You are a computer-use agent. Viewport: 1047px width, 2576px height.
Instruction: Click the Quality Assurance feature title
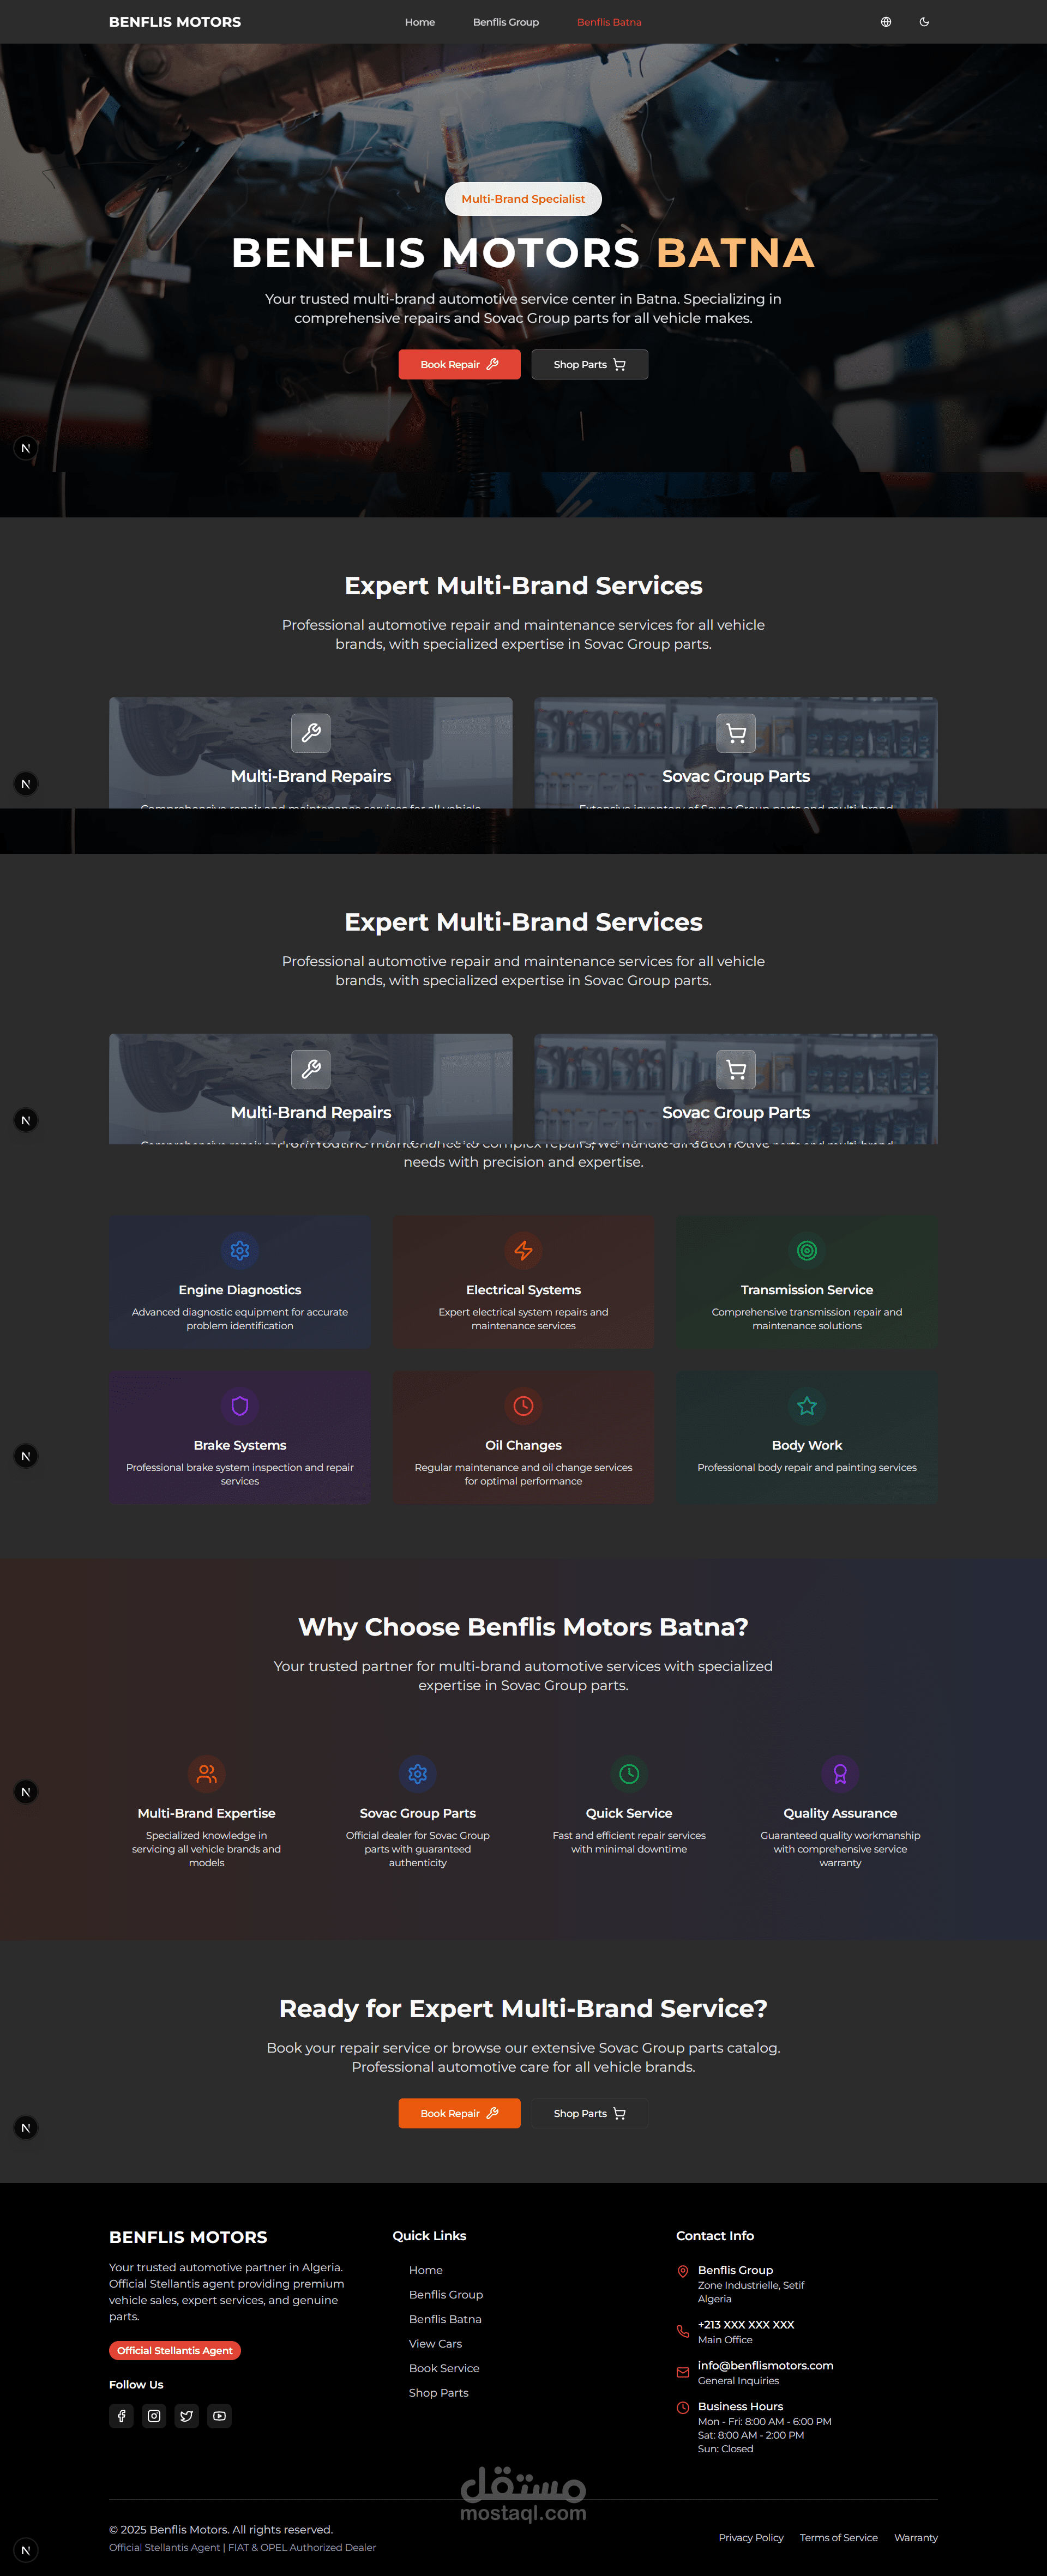coord(840,1813)
